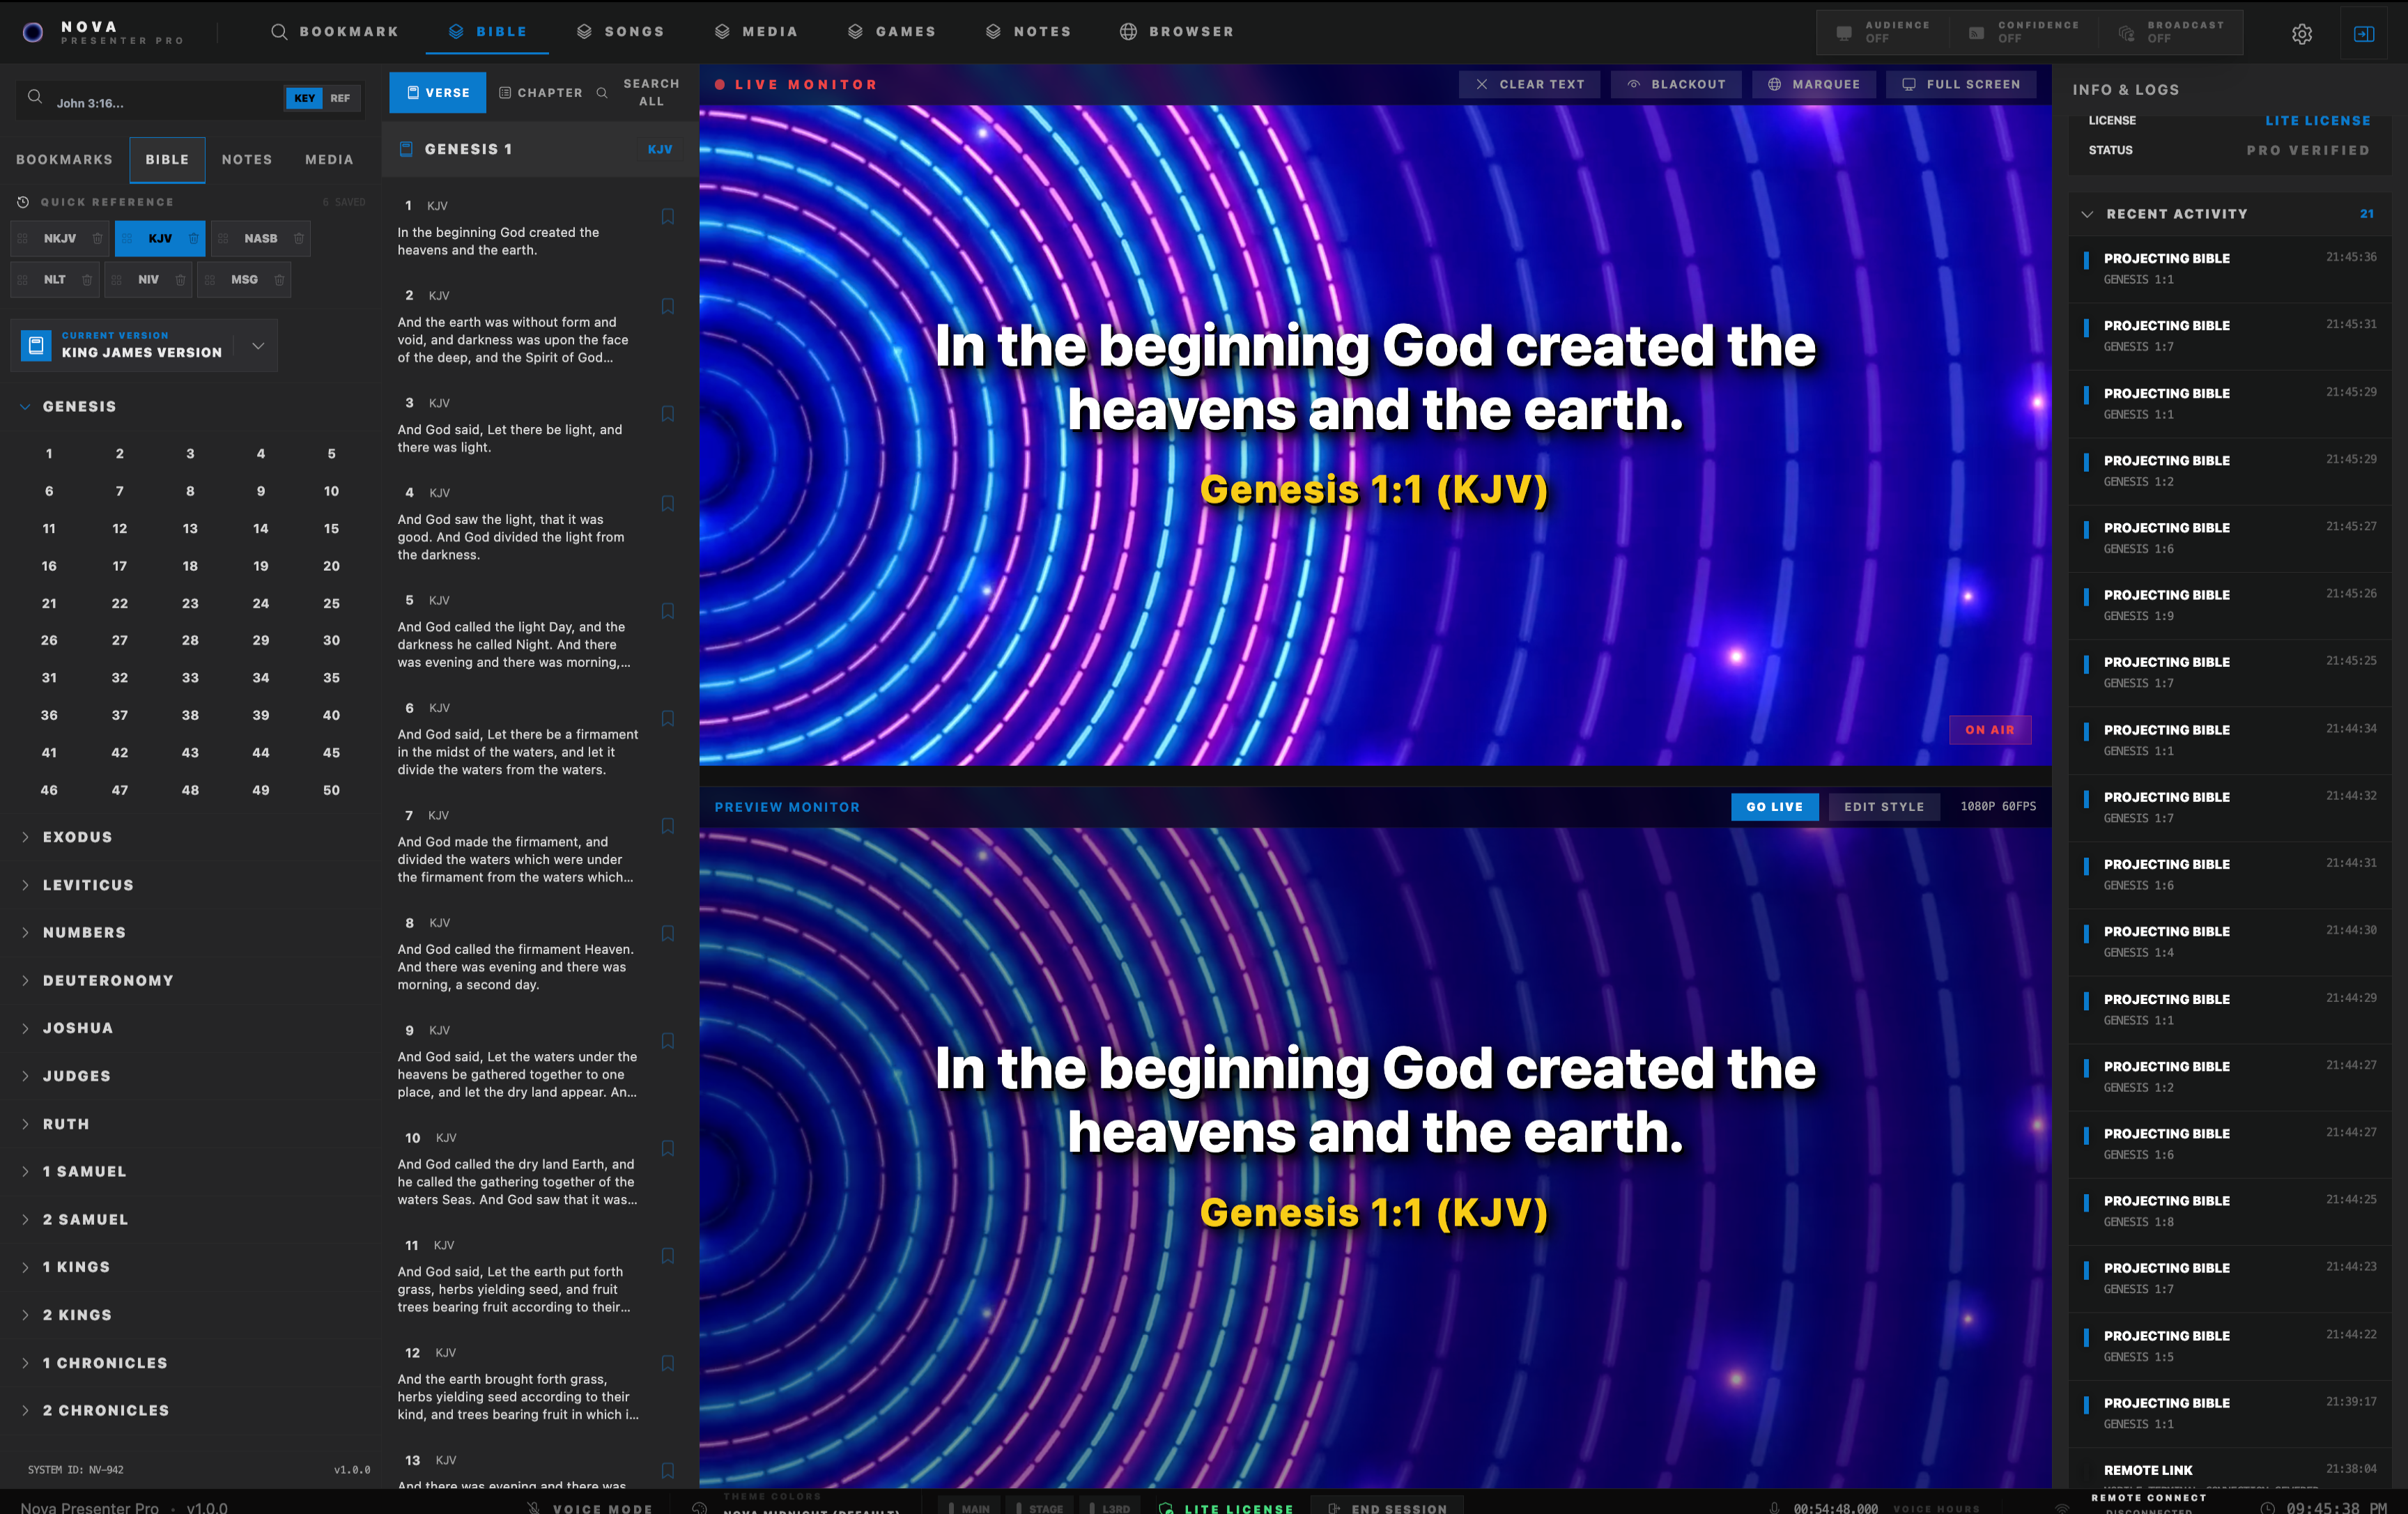
Task: Switch to Chapter view mode
Action: click(x=541, y=93)
